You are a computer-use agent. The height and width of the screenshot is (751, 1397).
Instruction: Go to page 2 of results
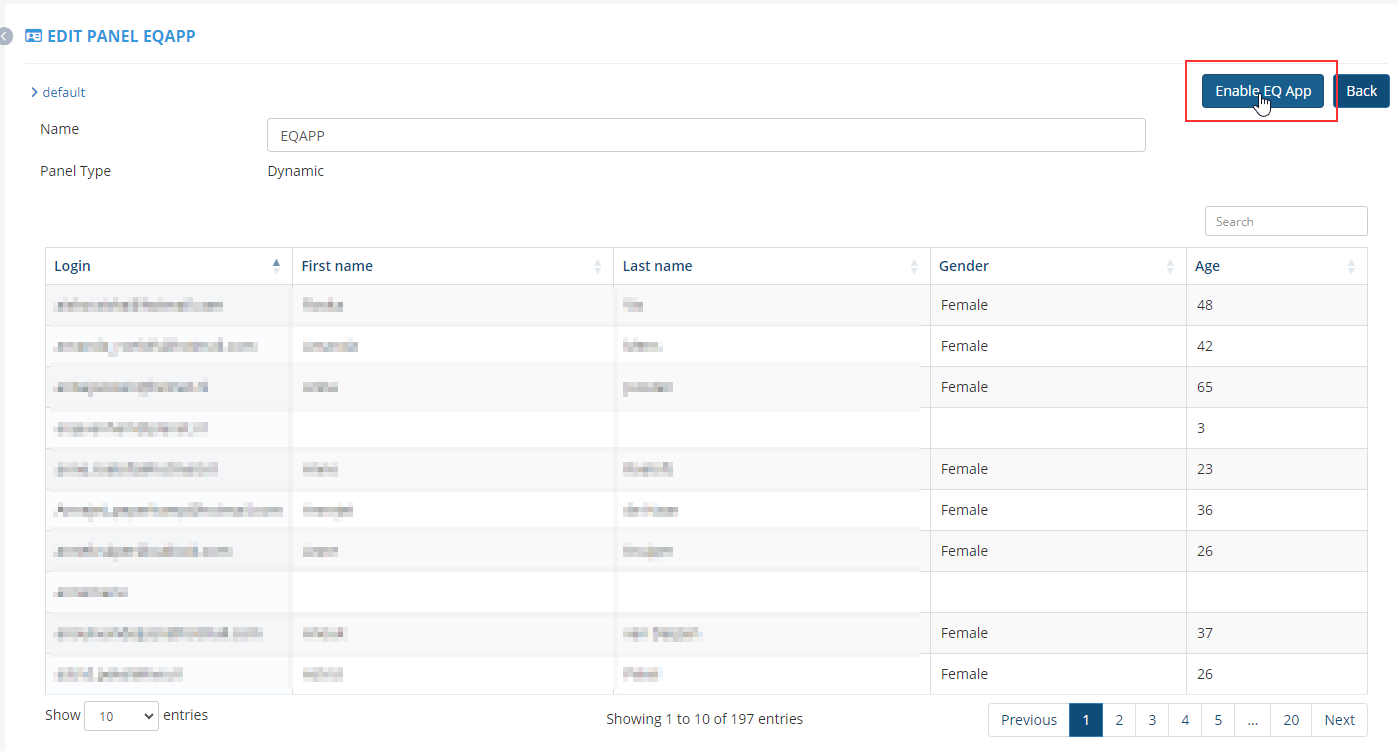(1119, 720)
